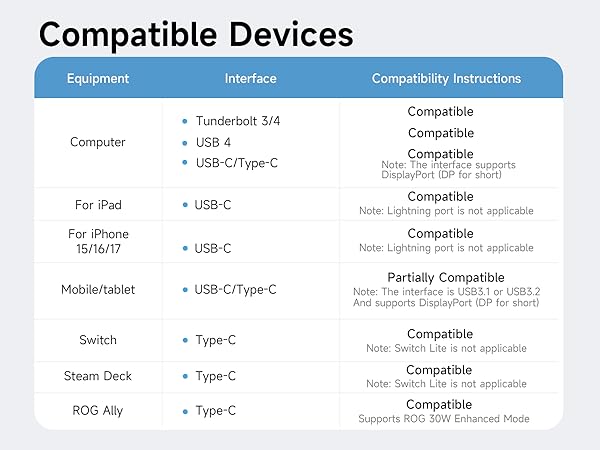The height and width of the screenshot is (450, 600).
Task: Click the bullet beside ROG Ally's Type-C
Action: 185,412
